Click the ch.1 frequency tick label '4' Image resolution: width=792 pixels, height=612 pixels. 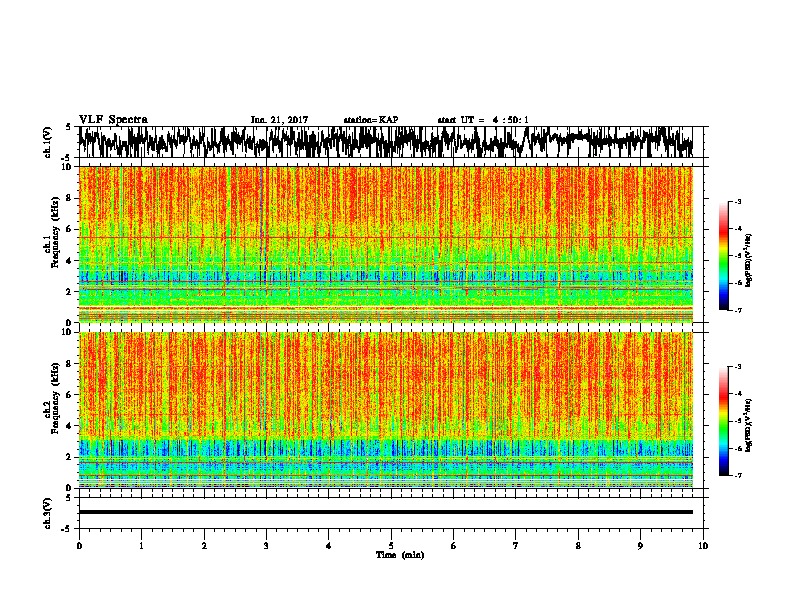(71, 261)
